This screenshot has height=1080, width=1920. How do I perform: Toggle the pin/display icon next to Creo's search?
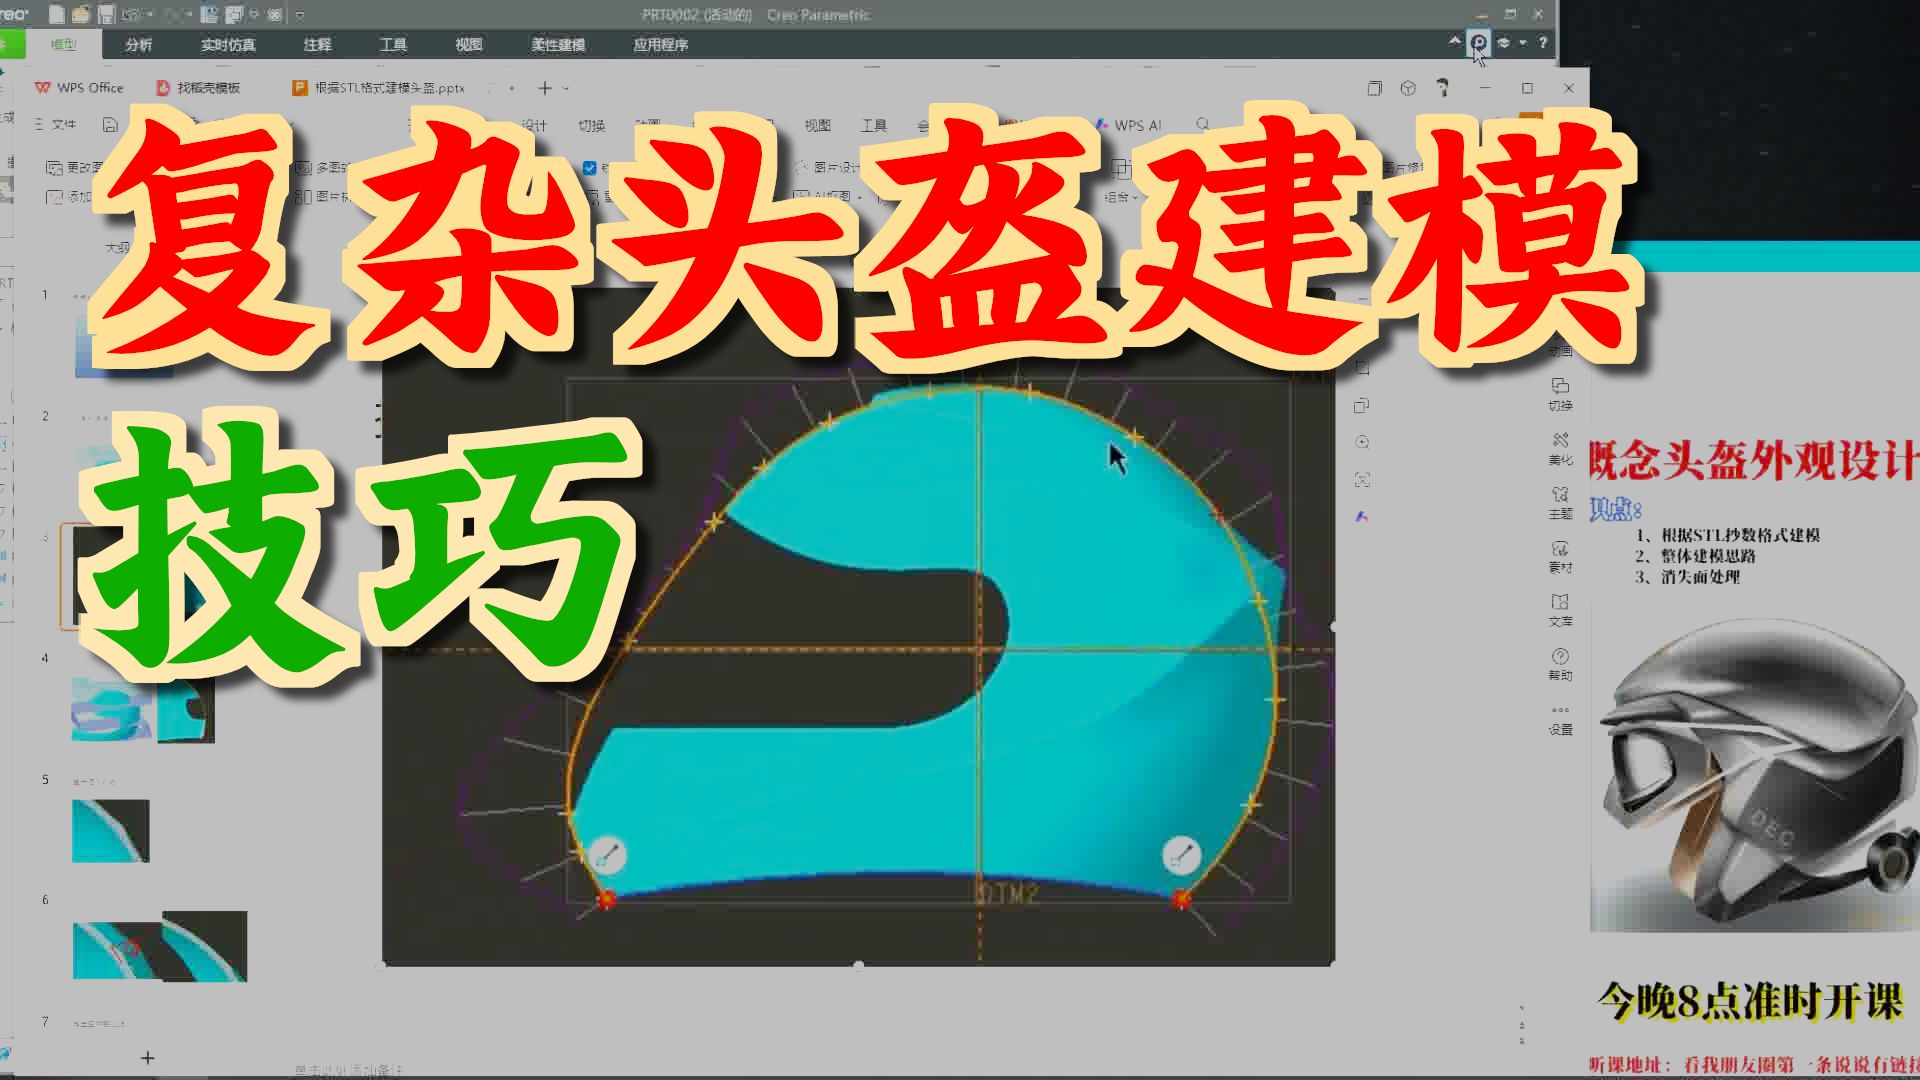(1504, 42)
